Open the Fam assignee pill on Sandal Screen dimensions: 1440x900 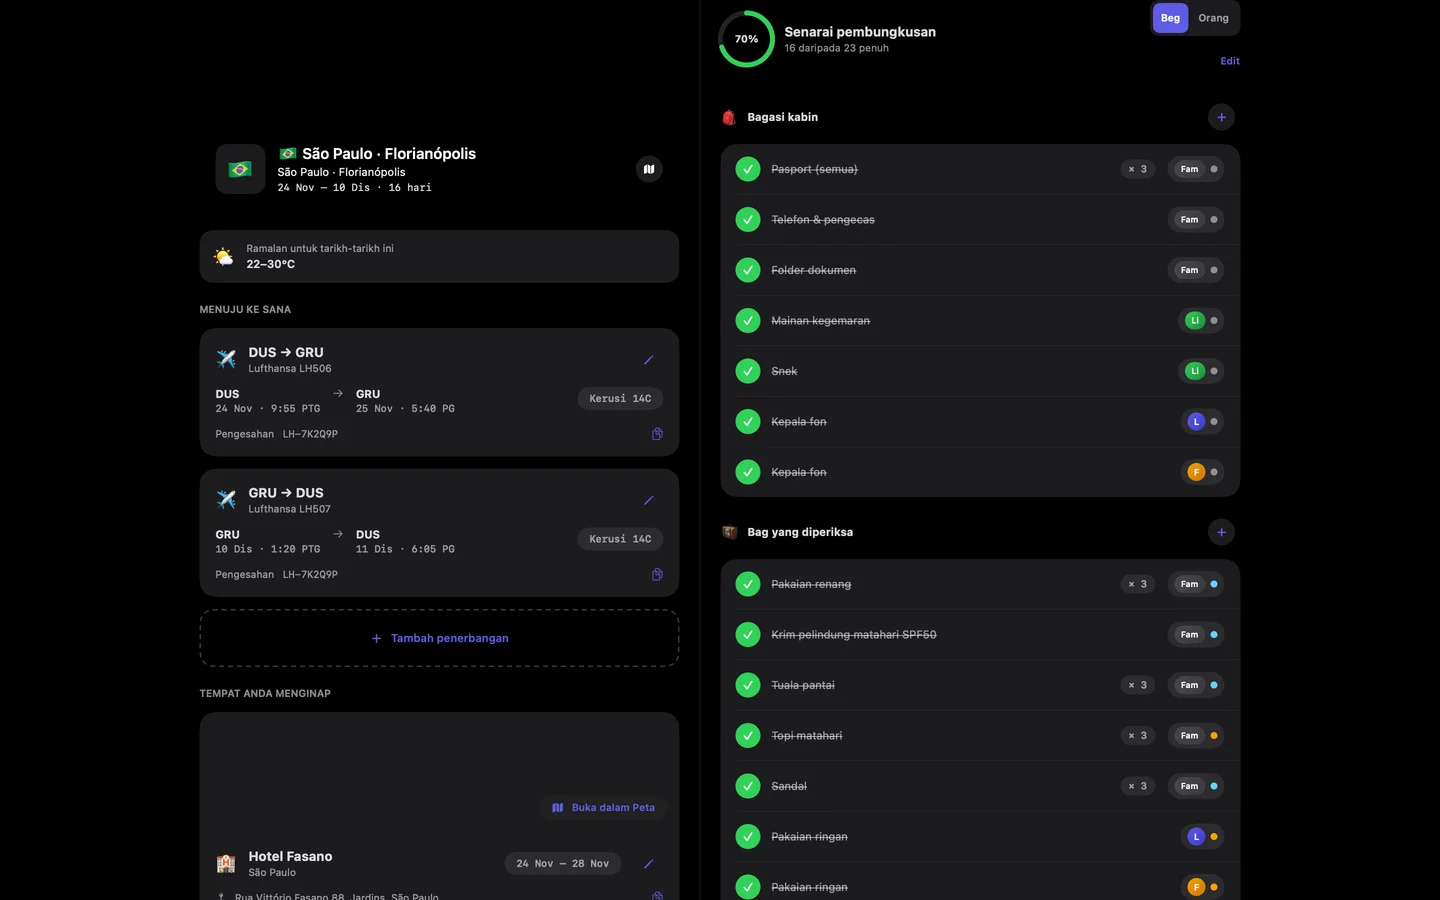tap(1196, 786)
